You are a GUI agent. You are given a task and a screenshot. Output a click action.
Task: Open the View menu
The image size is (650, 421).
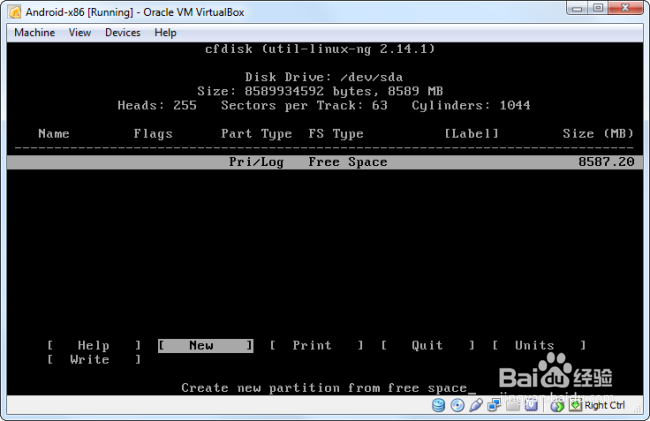80,32
